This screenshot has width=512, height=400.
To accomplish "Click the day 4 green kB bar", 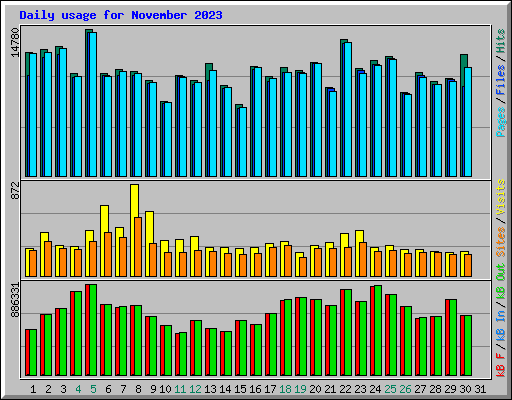I will click(x=78, y=333).
